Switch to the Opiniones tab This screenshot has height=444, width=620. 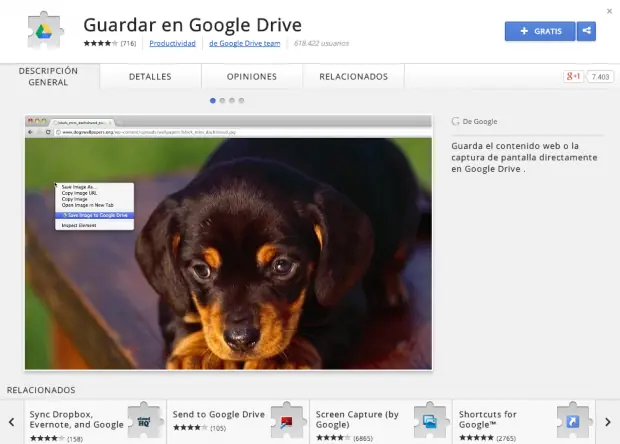click(x=252, y=77)
